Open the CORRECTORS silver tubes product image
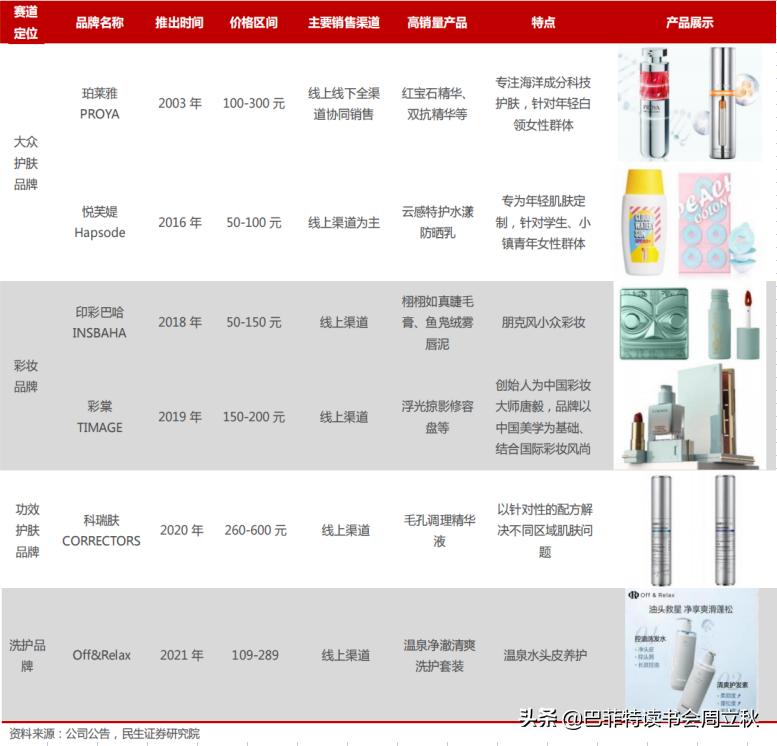This screenshot has height=746, width=777. (692, 530)
